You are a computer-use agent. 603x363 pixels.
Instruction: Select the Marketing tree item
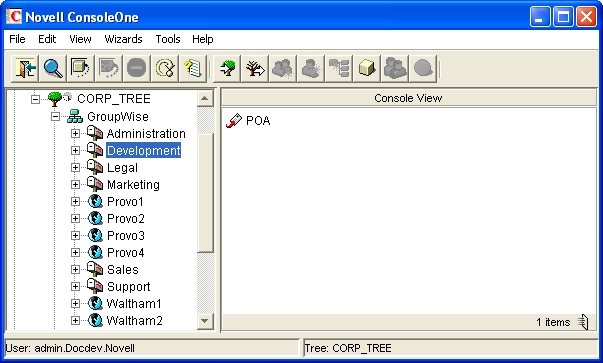point(133,185)
